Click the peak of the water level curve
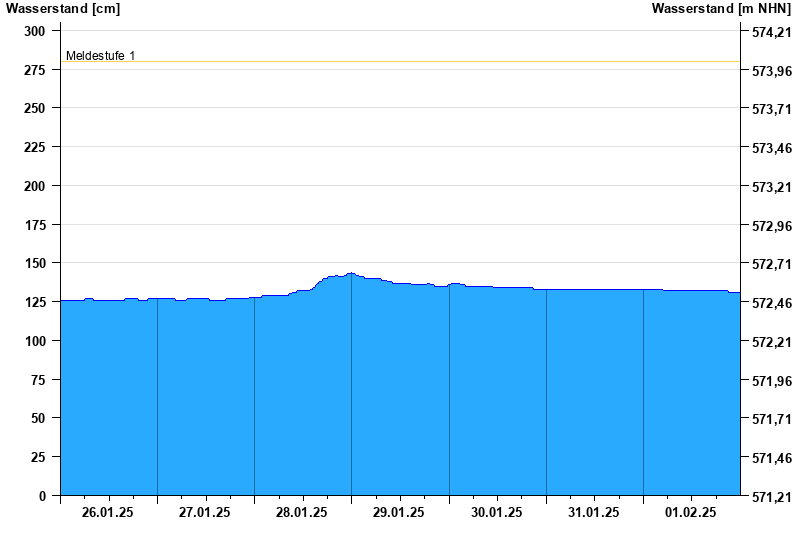800x550 pixels. point(350,273)
